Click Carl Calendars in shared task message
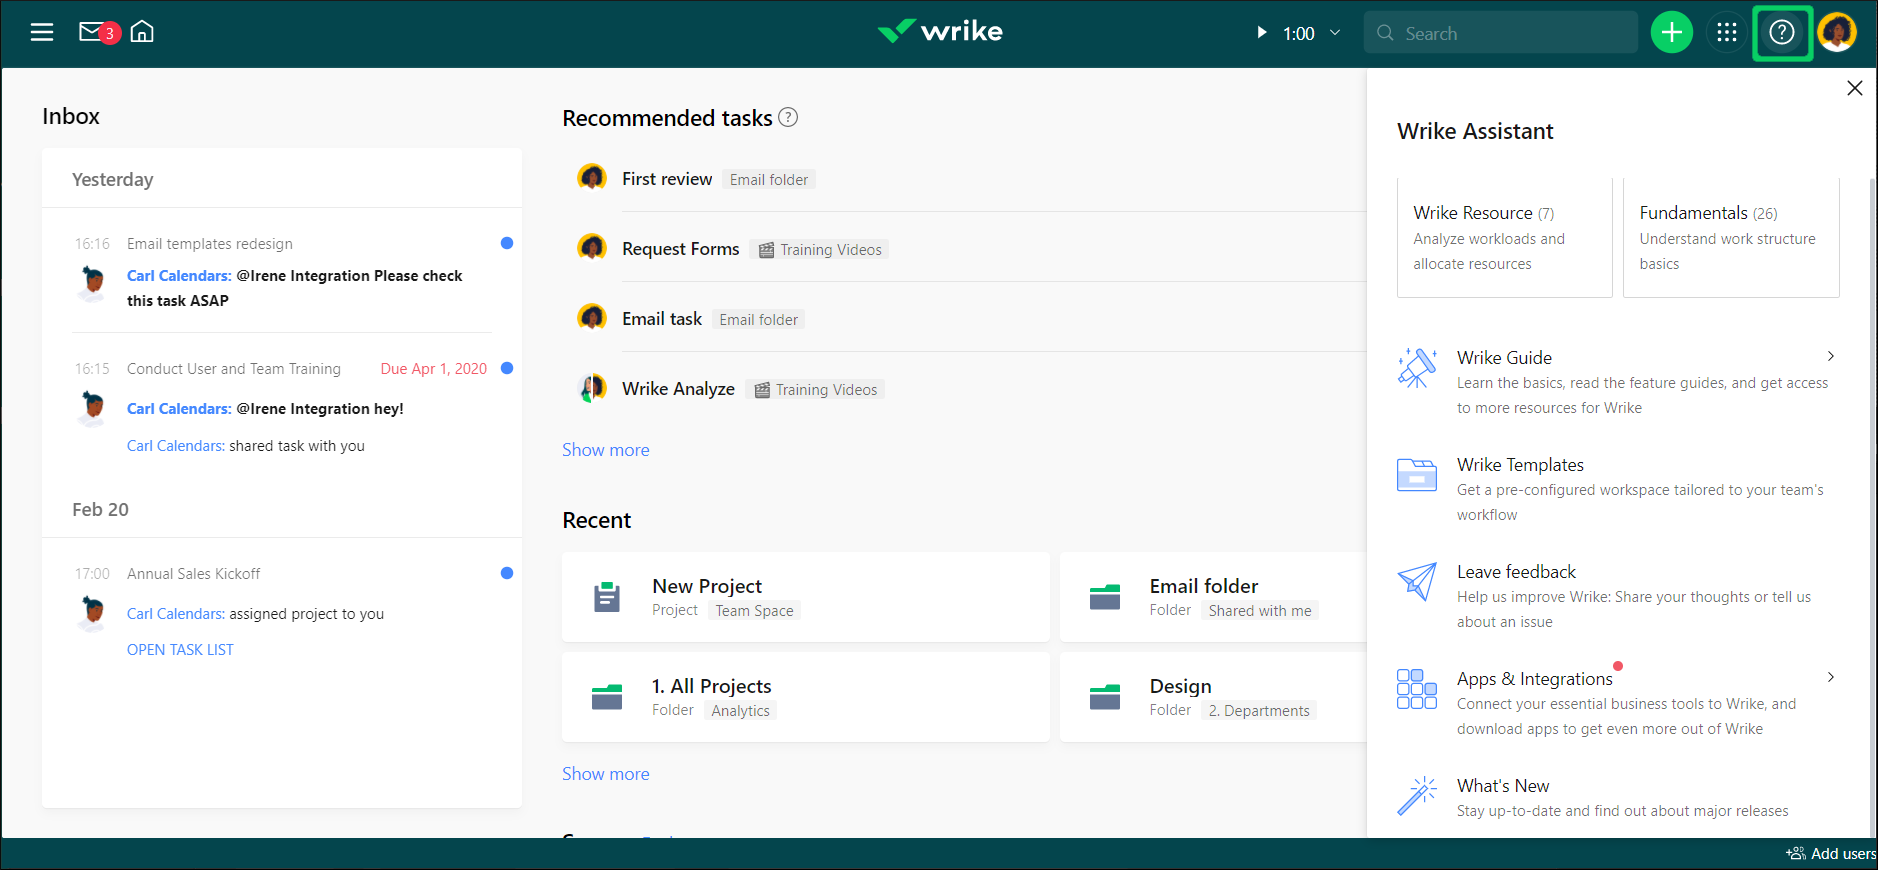This screenshot has width=1878, height=870. tap(176, 446)
